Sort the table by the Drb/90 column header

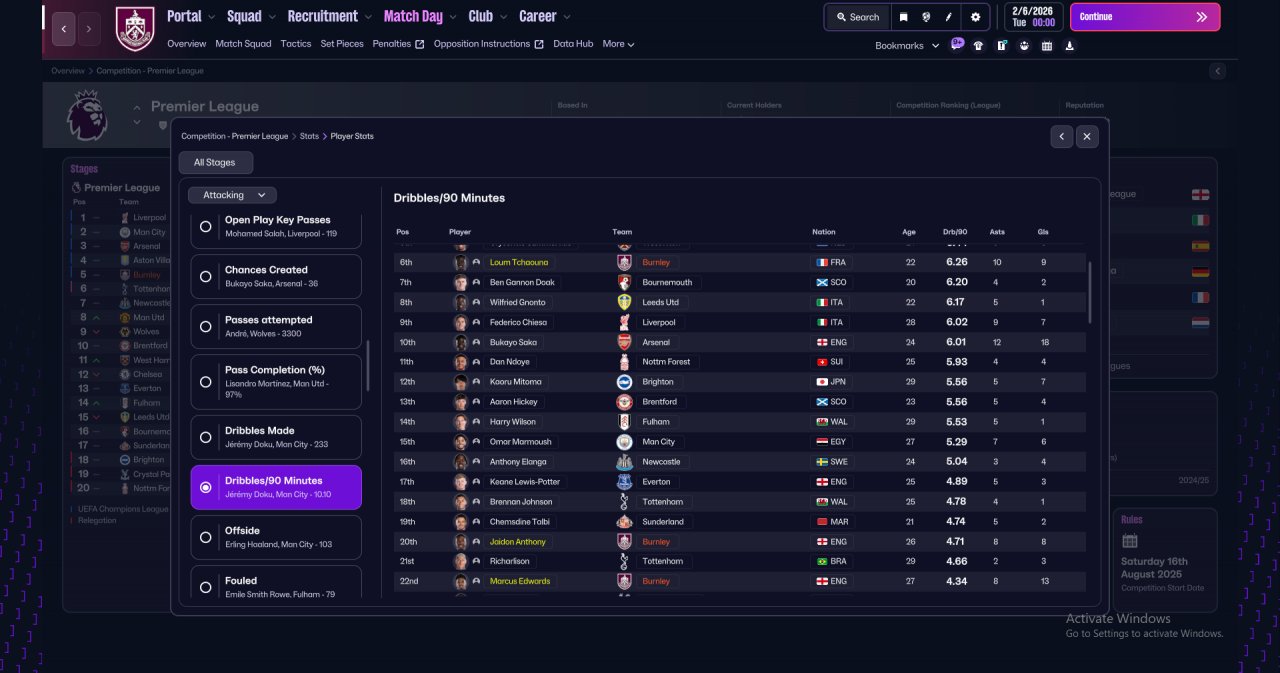tap(955, 232)
